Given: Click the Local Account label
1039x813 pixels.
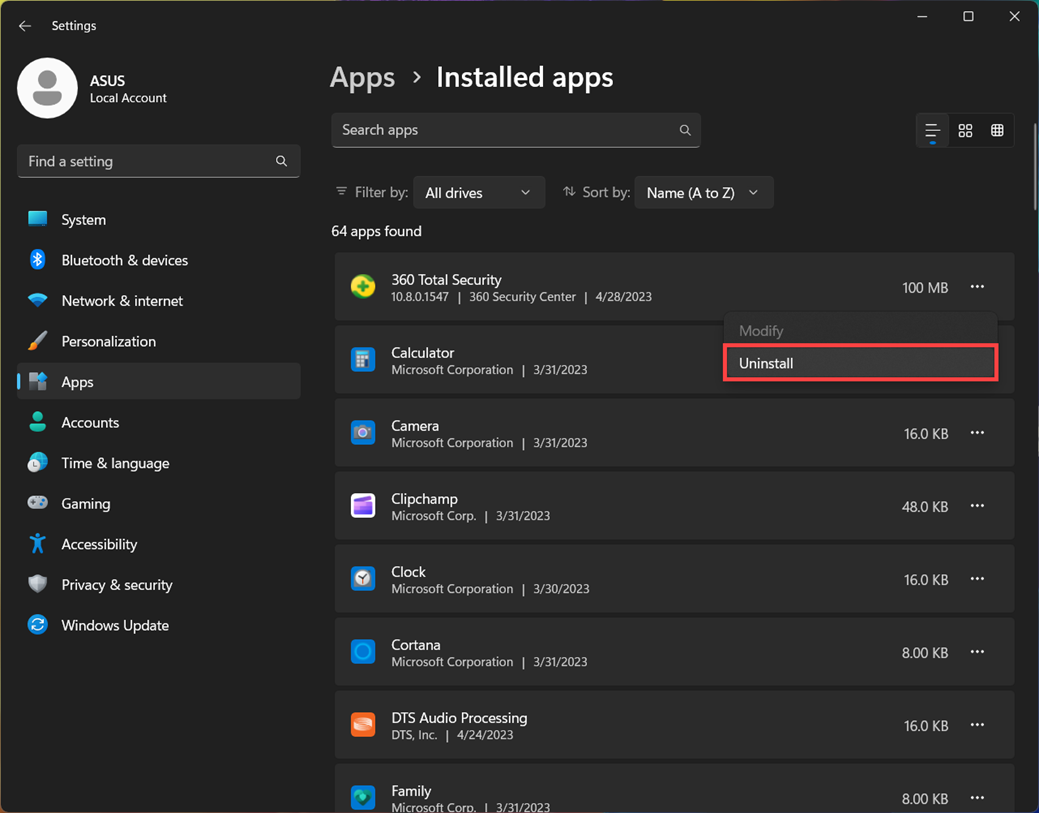Looking at the screenshot, I should click(x=129, y=98).
